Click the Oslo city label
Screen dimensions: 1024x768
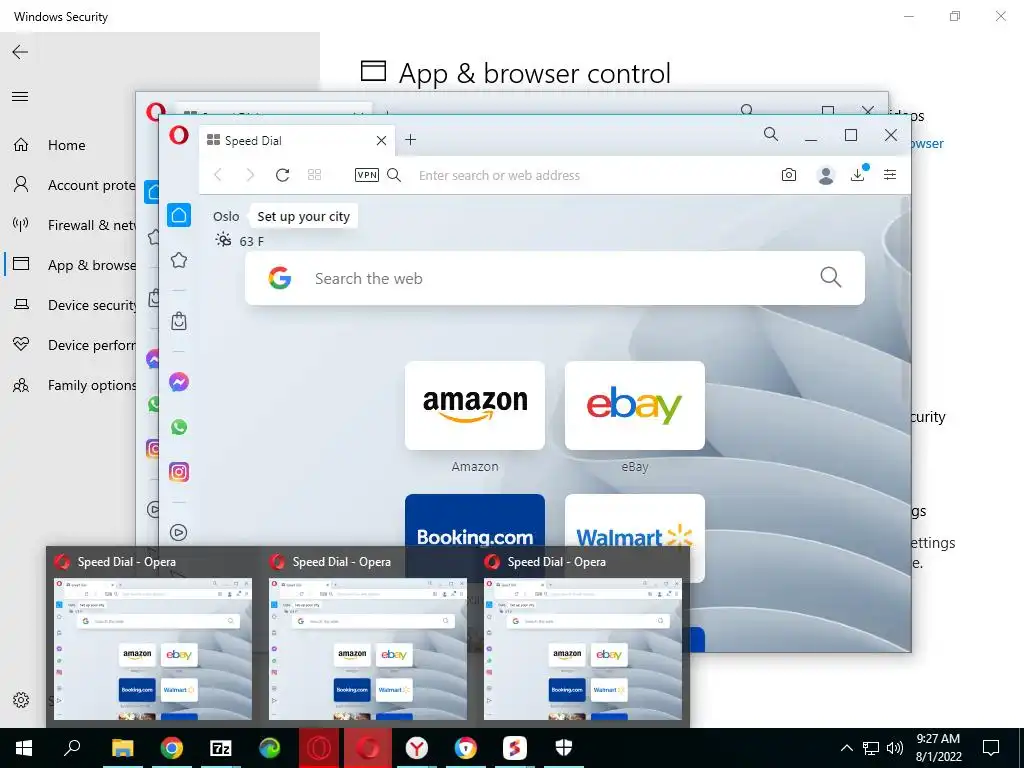click(226, 216)
